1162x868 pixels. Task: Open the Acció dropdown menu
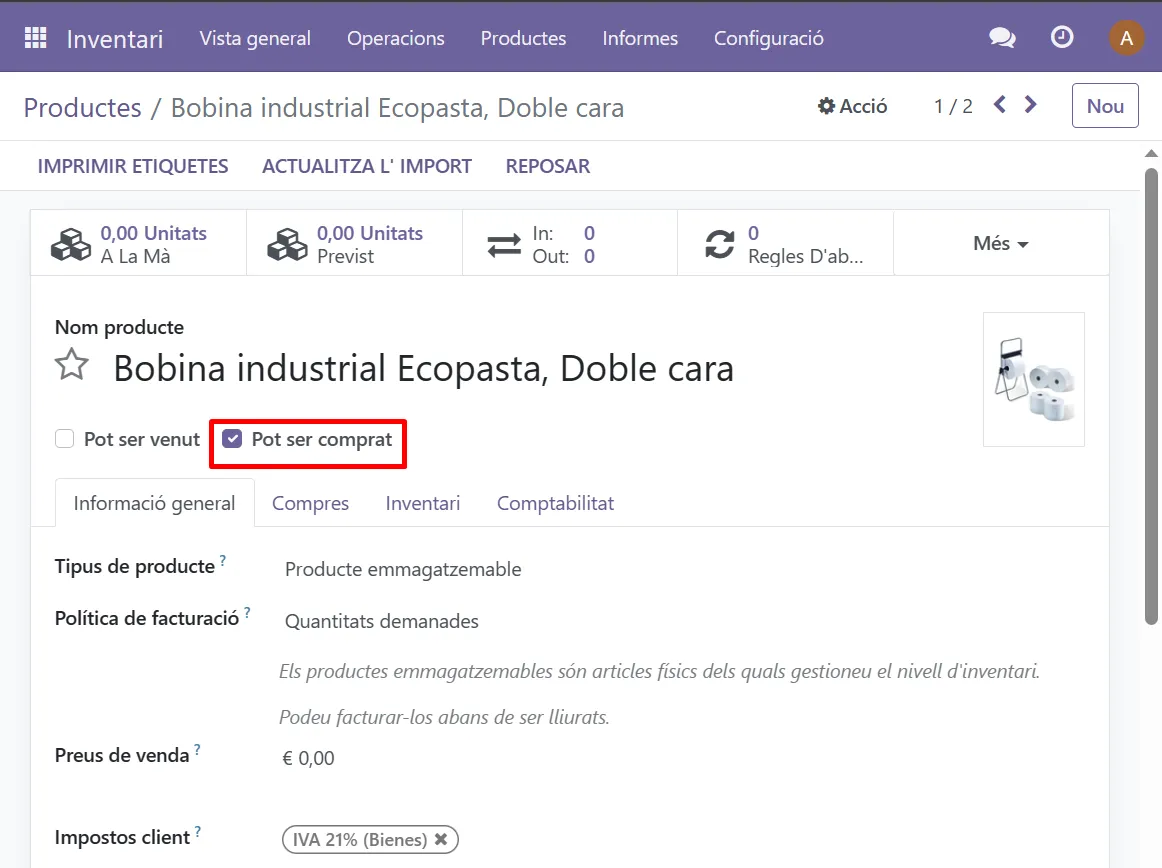(x=853, y=106)
